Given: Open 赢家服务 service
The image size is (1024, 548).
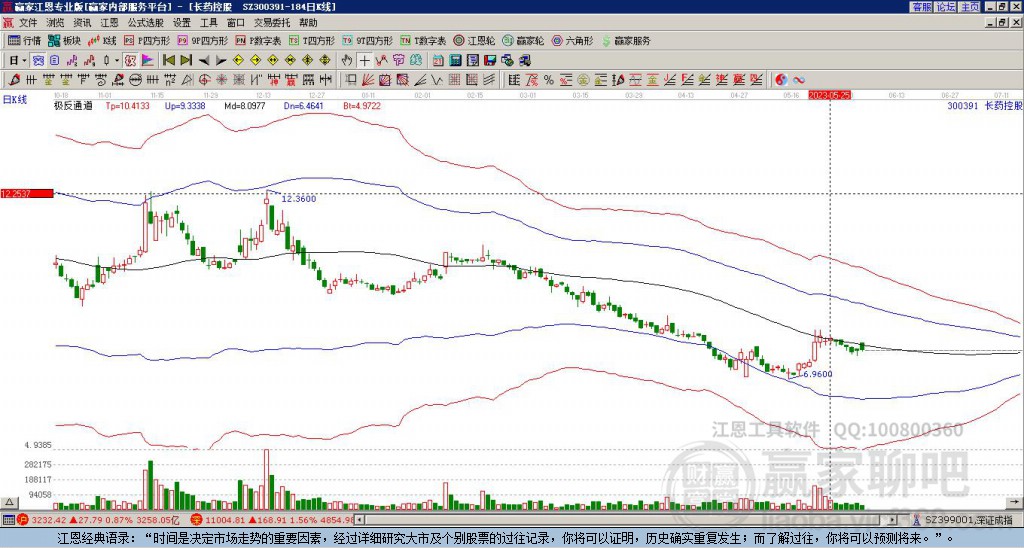Looking at the screenshot, I should point(626,40).
